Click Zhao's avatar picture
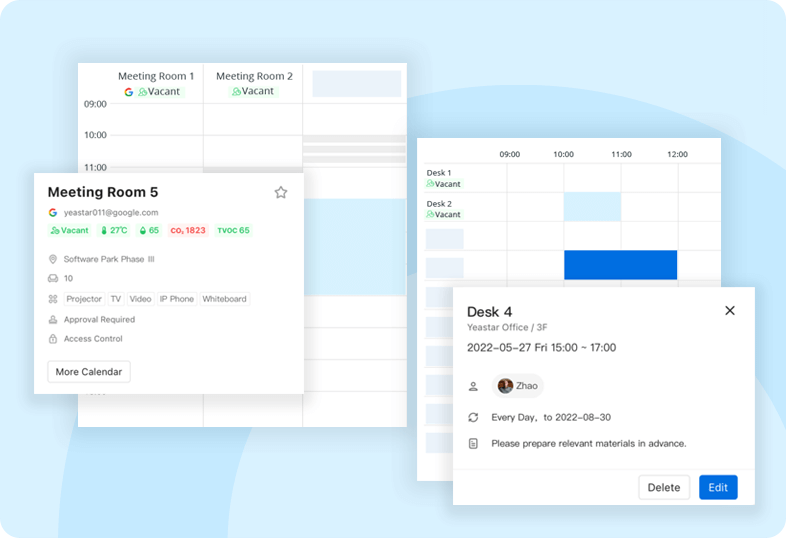 [x=505, y=386]
